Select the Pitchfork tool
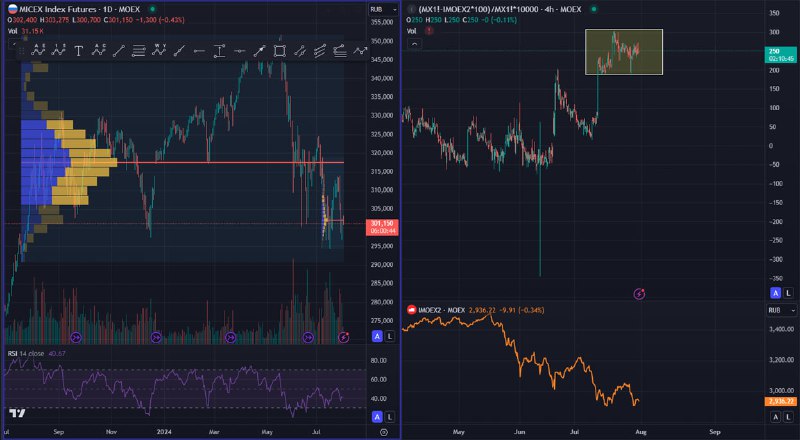 320,51
